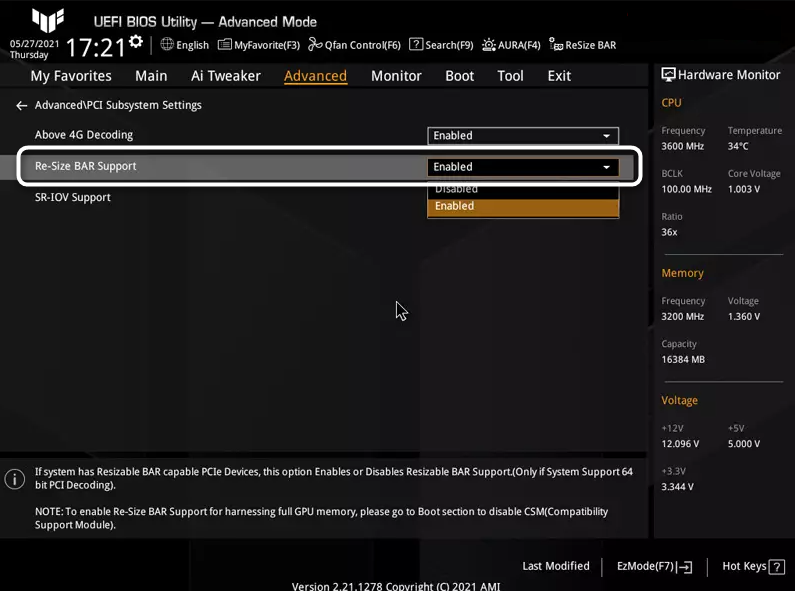Click the 17:21 clock time
The height and width of the screenshot is (591, 795).
[x=95, y=48]
